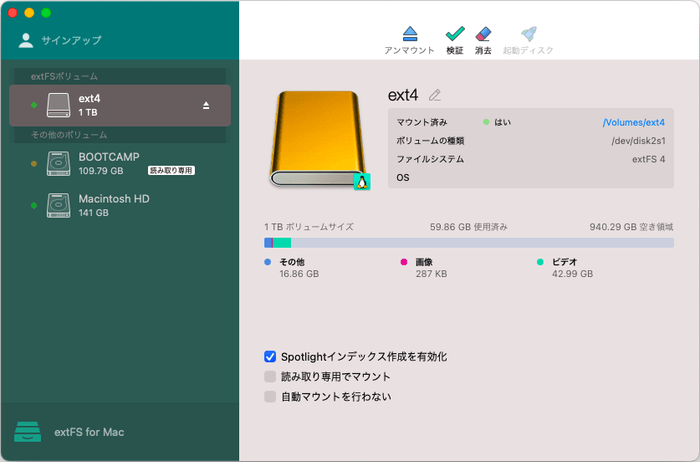The image size is (700, 462).
Task: Click the green fullscreen window button
Action: click(x=46, y=13)
